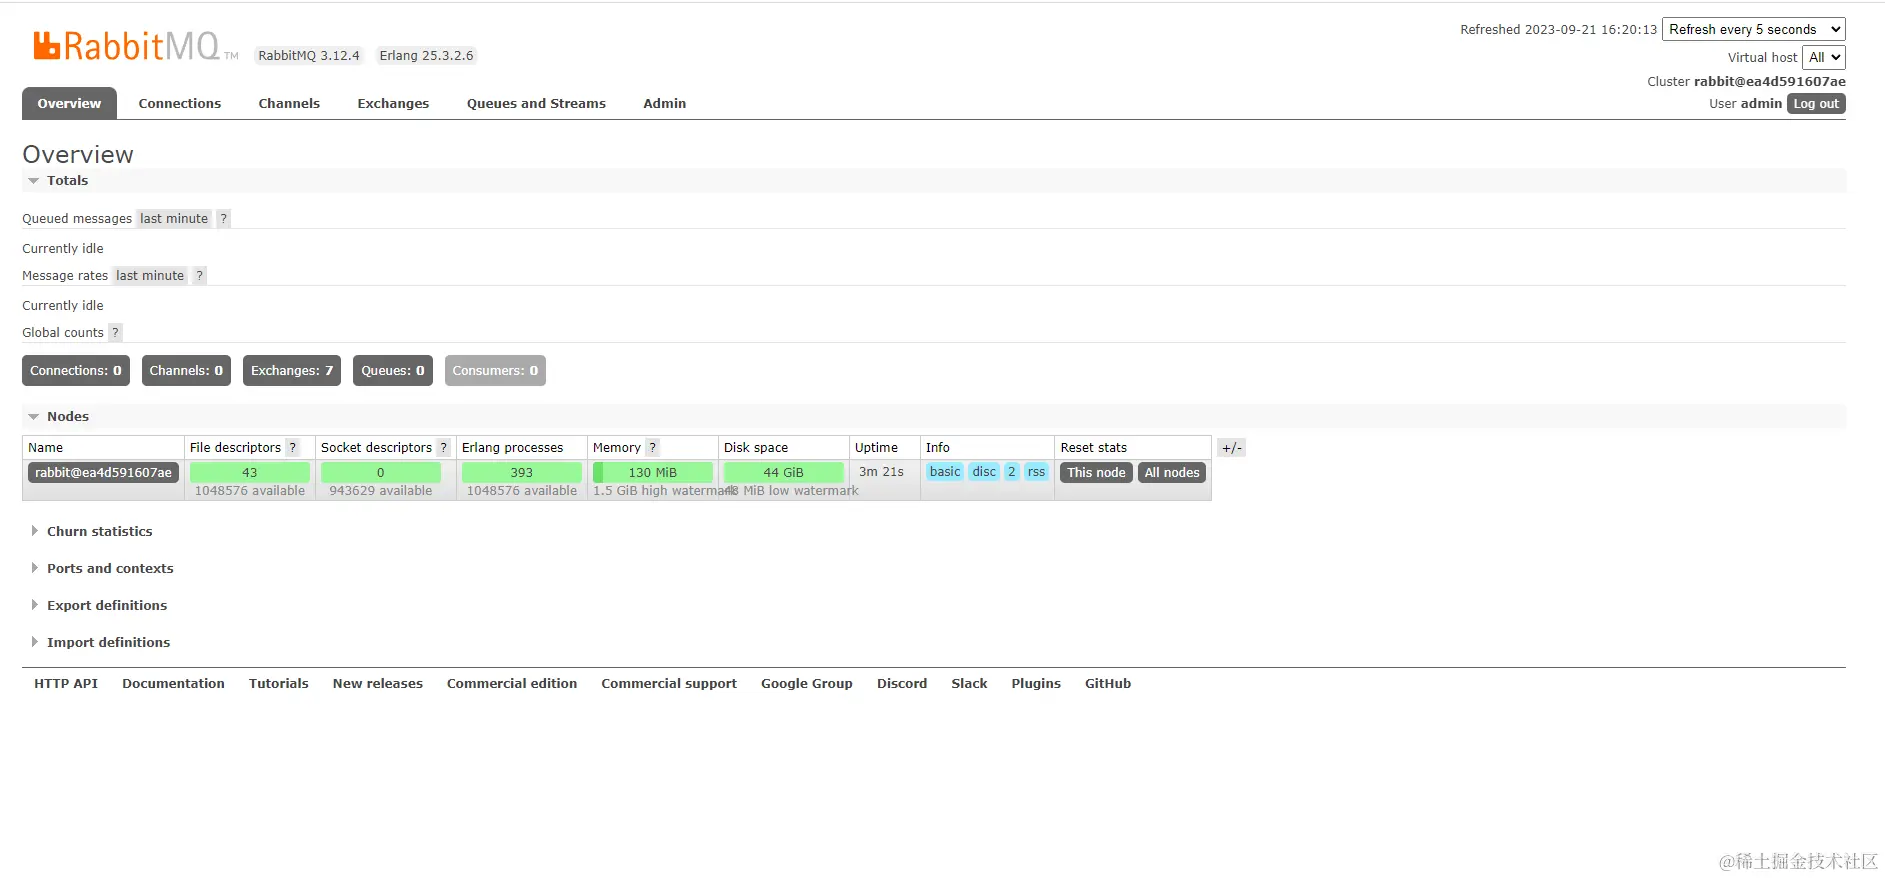Click the Erlang processes 393 bar
The width and height of the screenshot is (1885, 878).
pyautogui.click(x=522, y=473)
